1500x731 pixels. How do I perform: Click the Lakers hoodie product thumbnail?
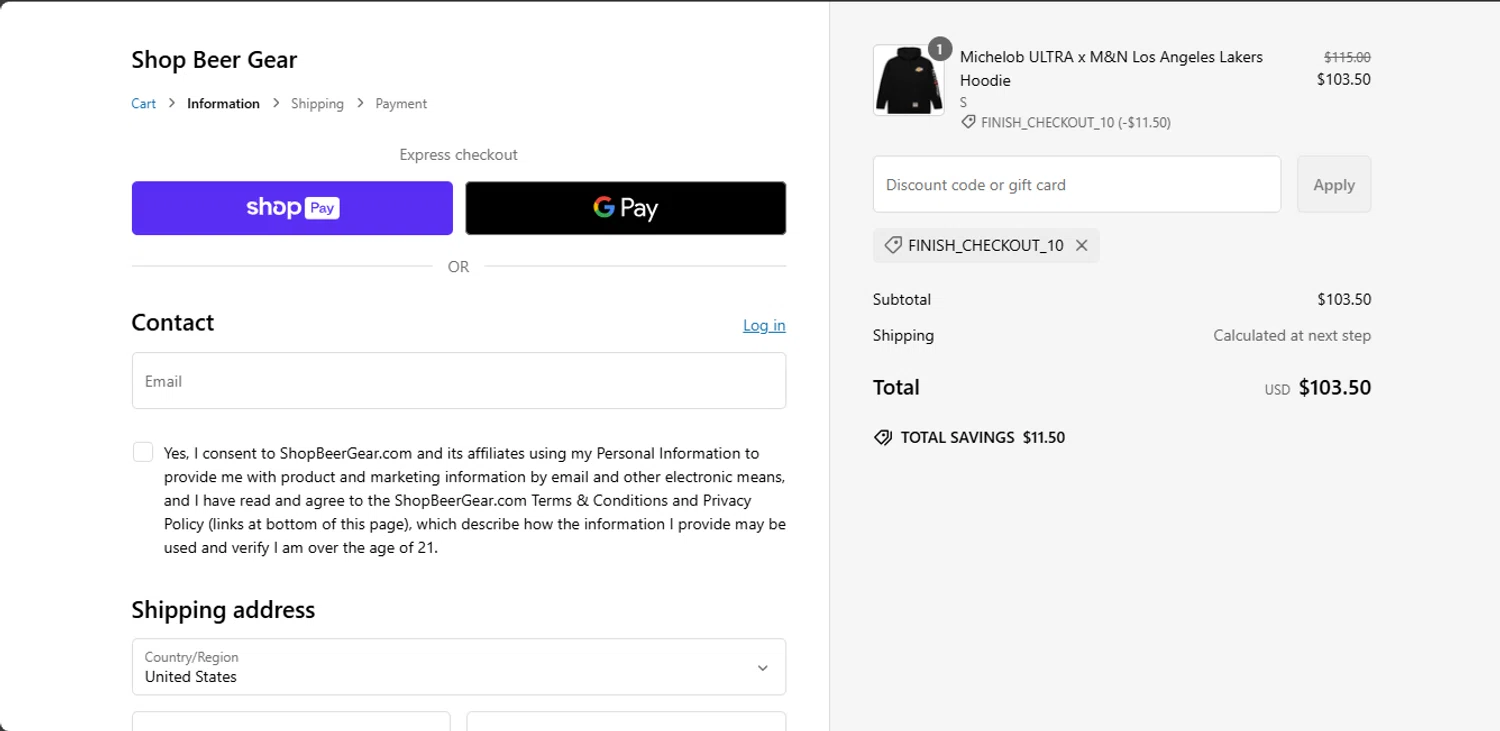point(908,80)
